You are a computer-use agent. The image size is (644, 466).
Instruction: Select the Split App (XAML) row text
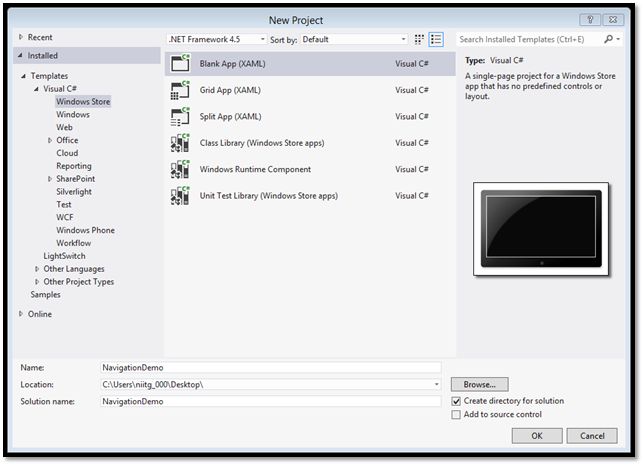pos(230,116)
